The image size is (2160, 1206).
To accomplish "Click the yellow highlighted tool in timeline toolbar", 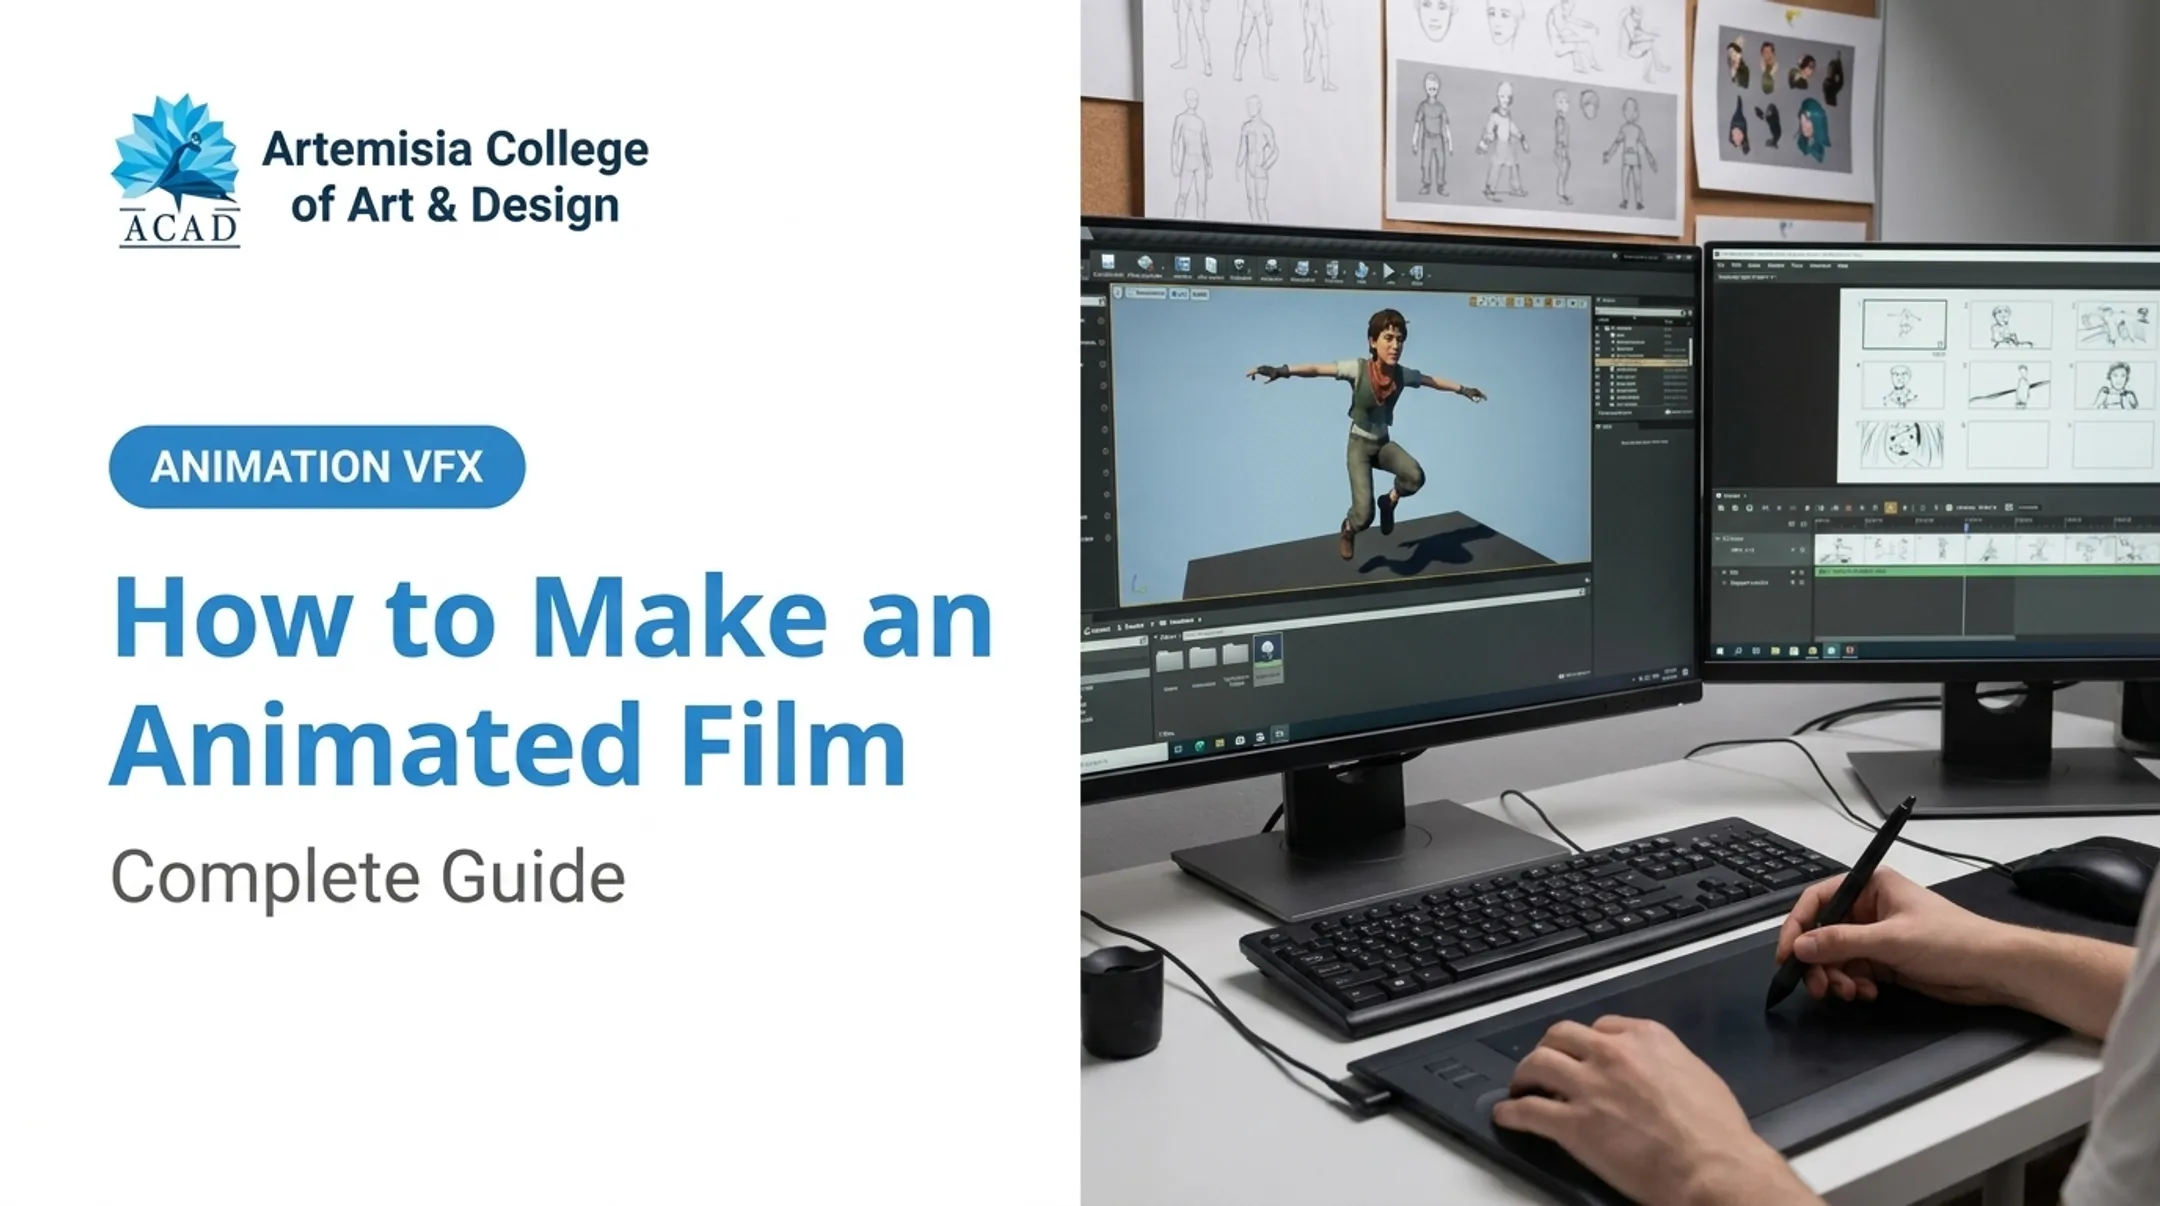I will (x=1891, y=508).
